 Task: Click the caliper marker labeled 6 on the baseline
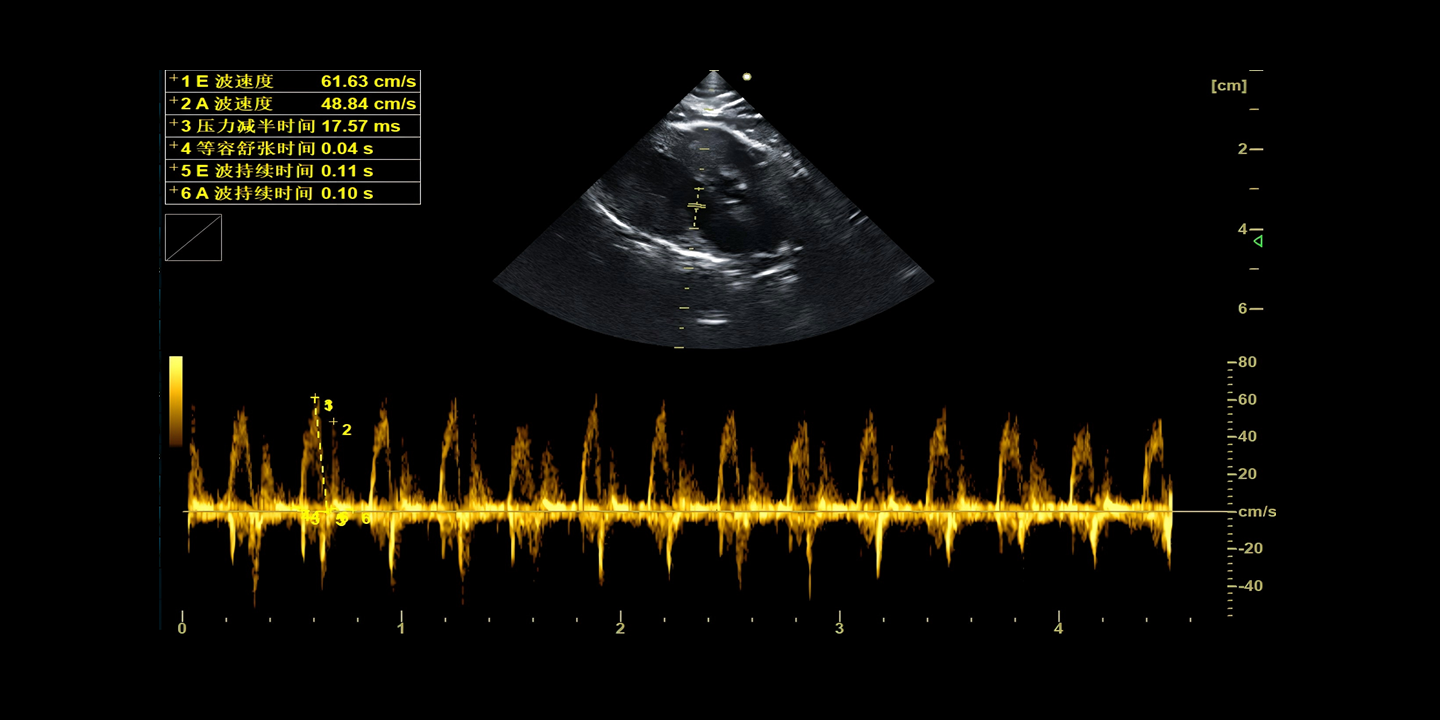[365, 519]
